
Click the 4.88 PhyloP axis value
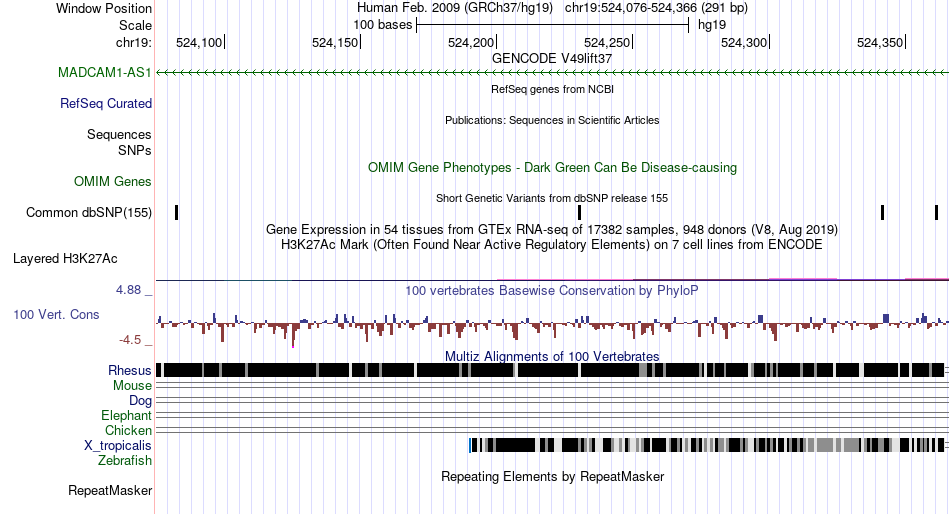click(129, 290)
